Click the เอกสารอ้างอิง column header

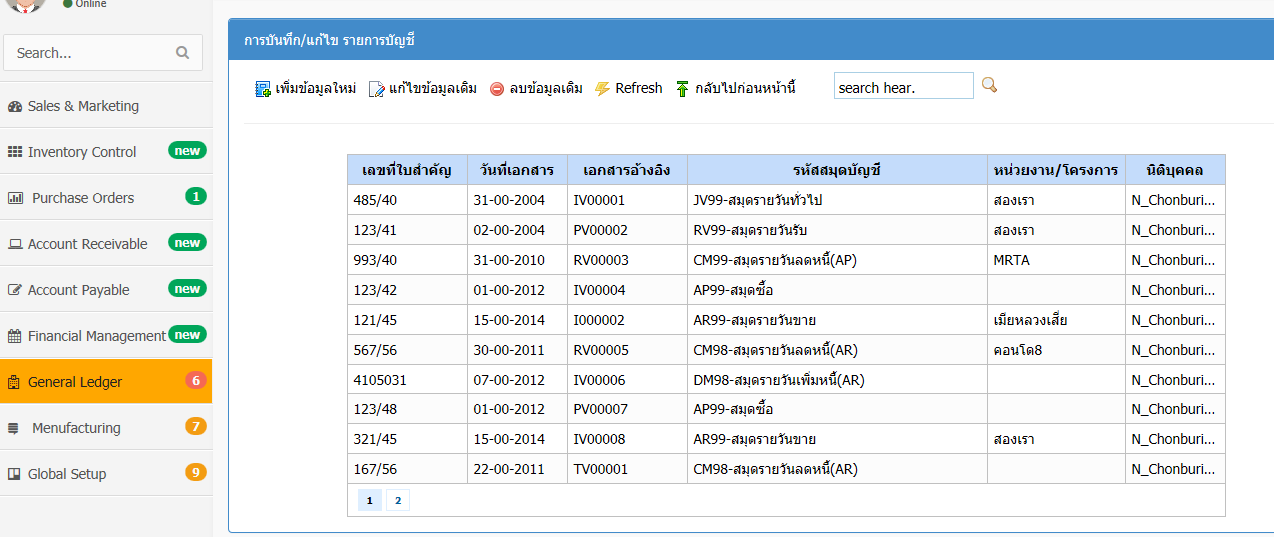627,170
